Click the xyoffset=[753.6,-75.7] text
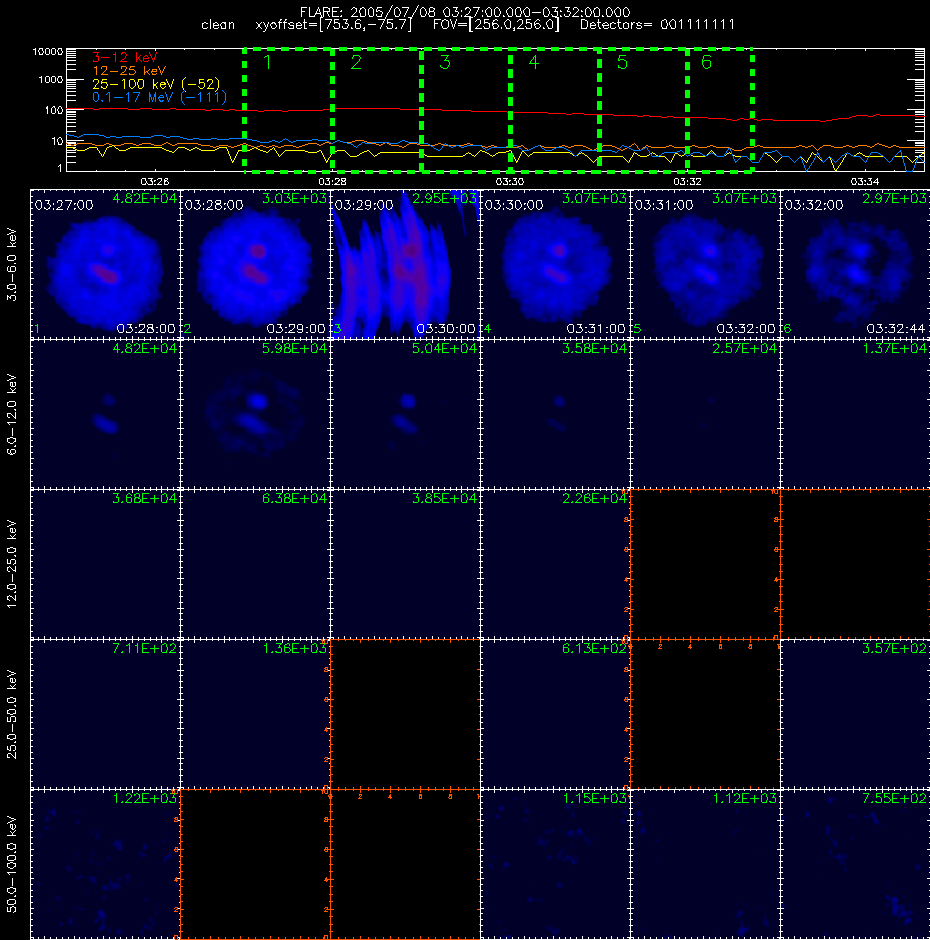The image size is (930, 940). click(334, 25)
